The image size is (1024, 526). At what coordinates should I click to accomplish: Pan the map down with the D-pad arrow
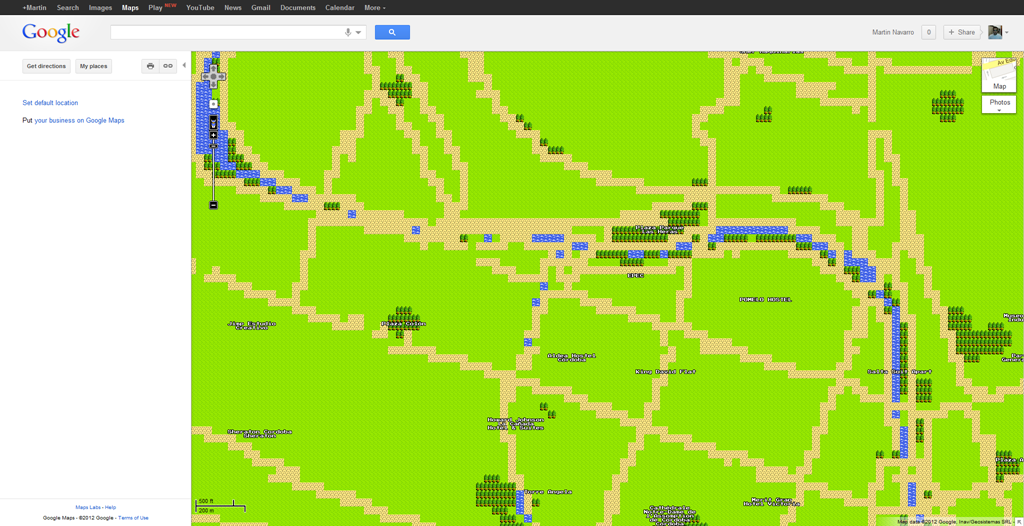(213, 84)
